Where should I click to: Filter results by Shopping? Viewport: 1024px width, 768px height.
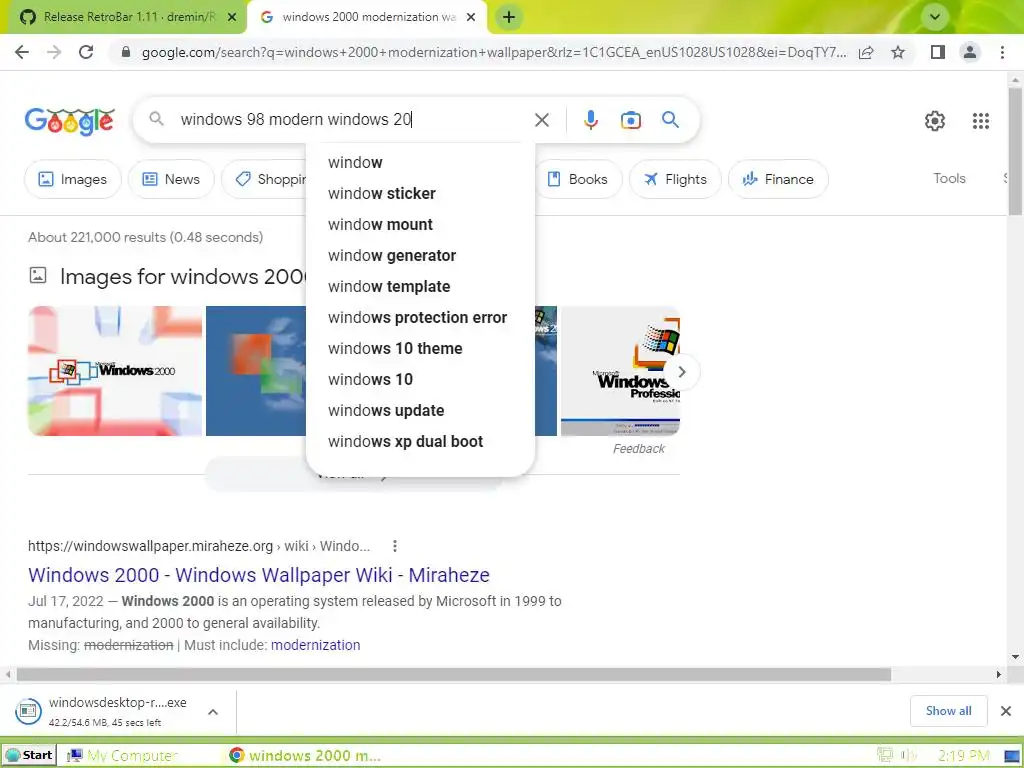tap(264, 179)
